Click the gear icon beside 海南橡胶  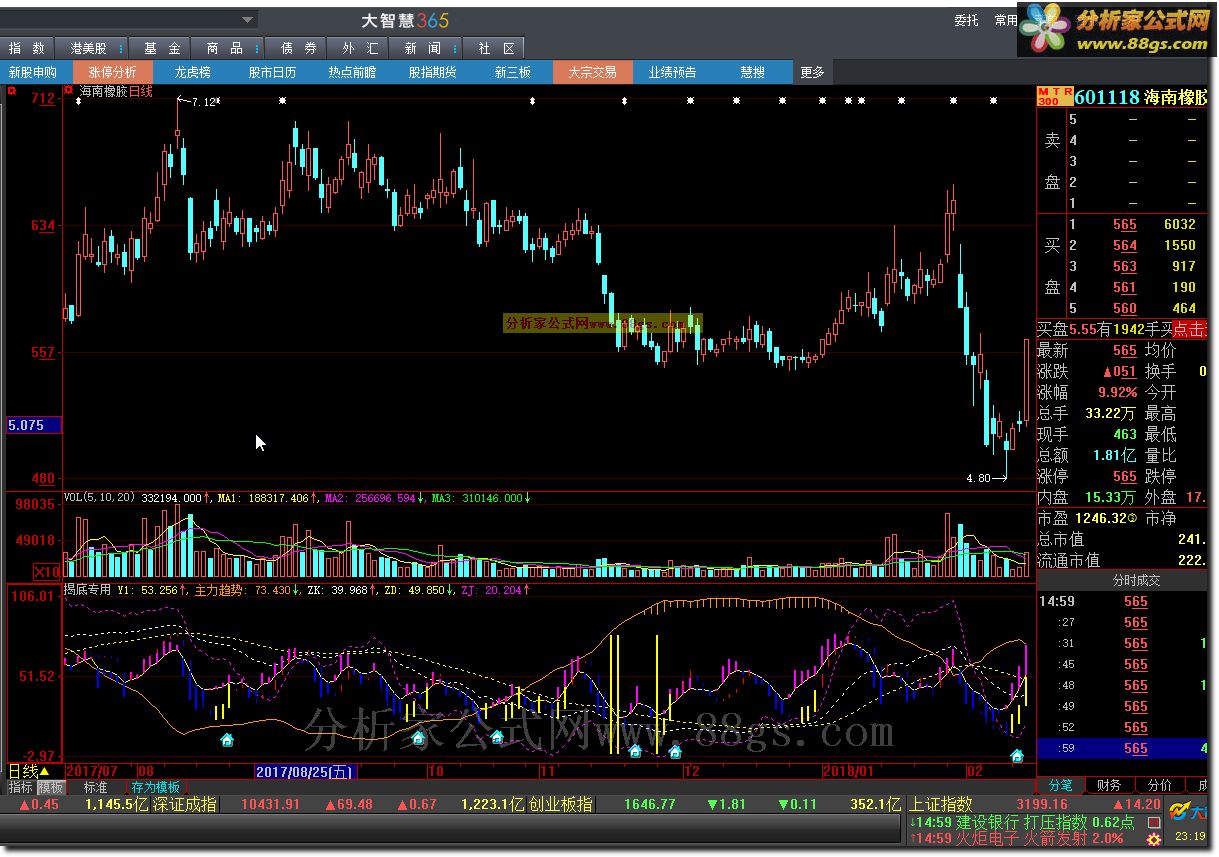pos(70,91)
